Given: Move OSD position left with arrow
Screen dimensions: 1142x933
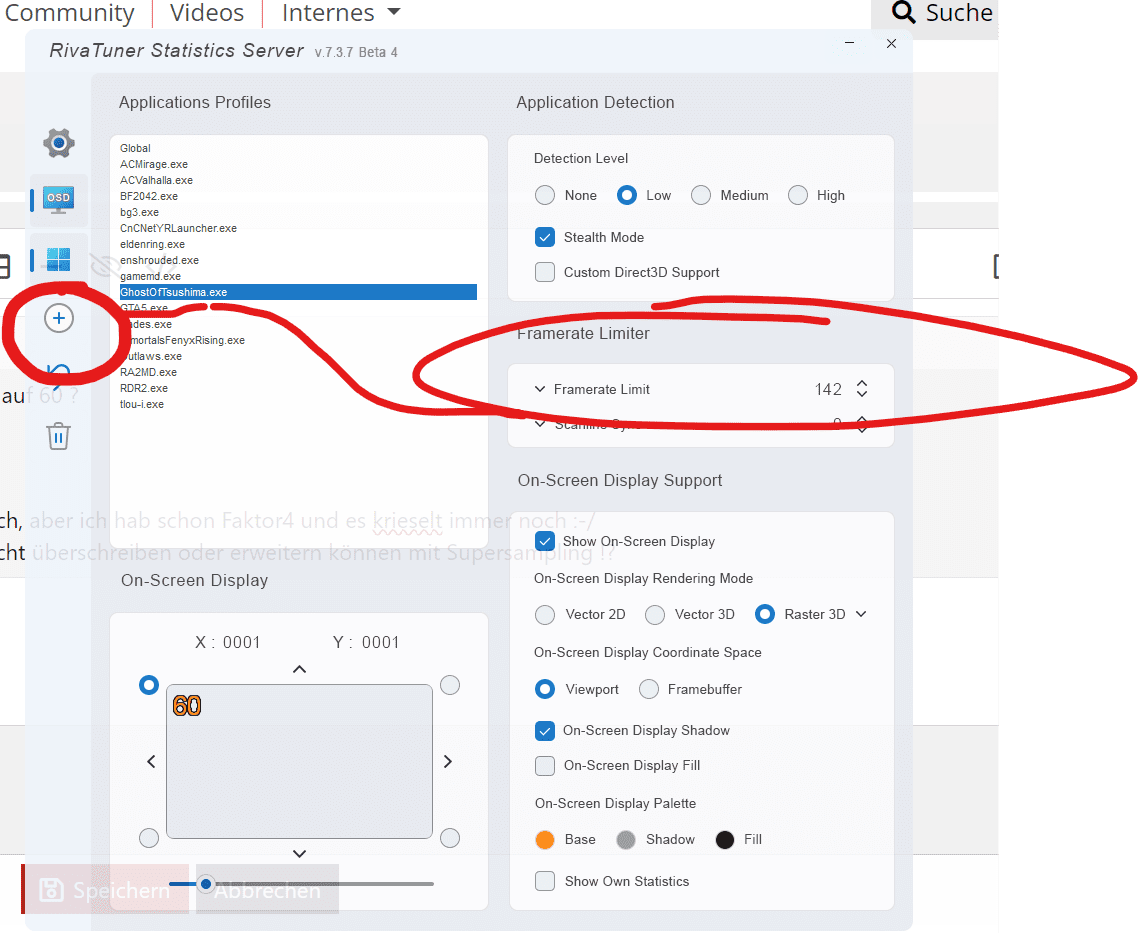Looking at the screenshot, I should click(x=151, y=761).
